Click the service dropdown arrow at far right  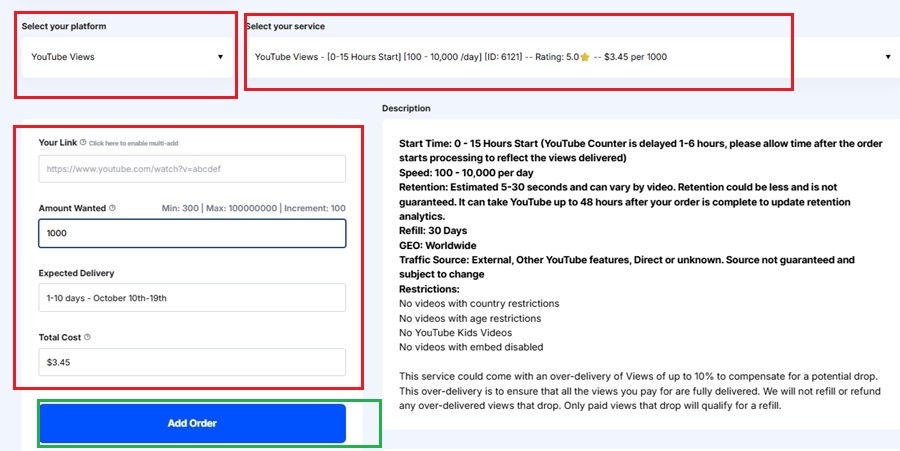(888, 57)
